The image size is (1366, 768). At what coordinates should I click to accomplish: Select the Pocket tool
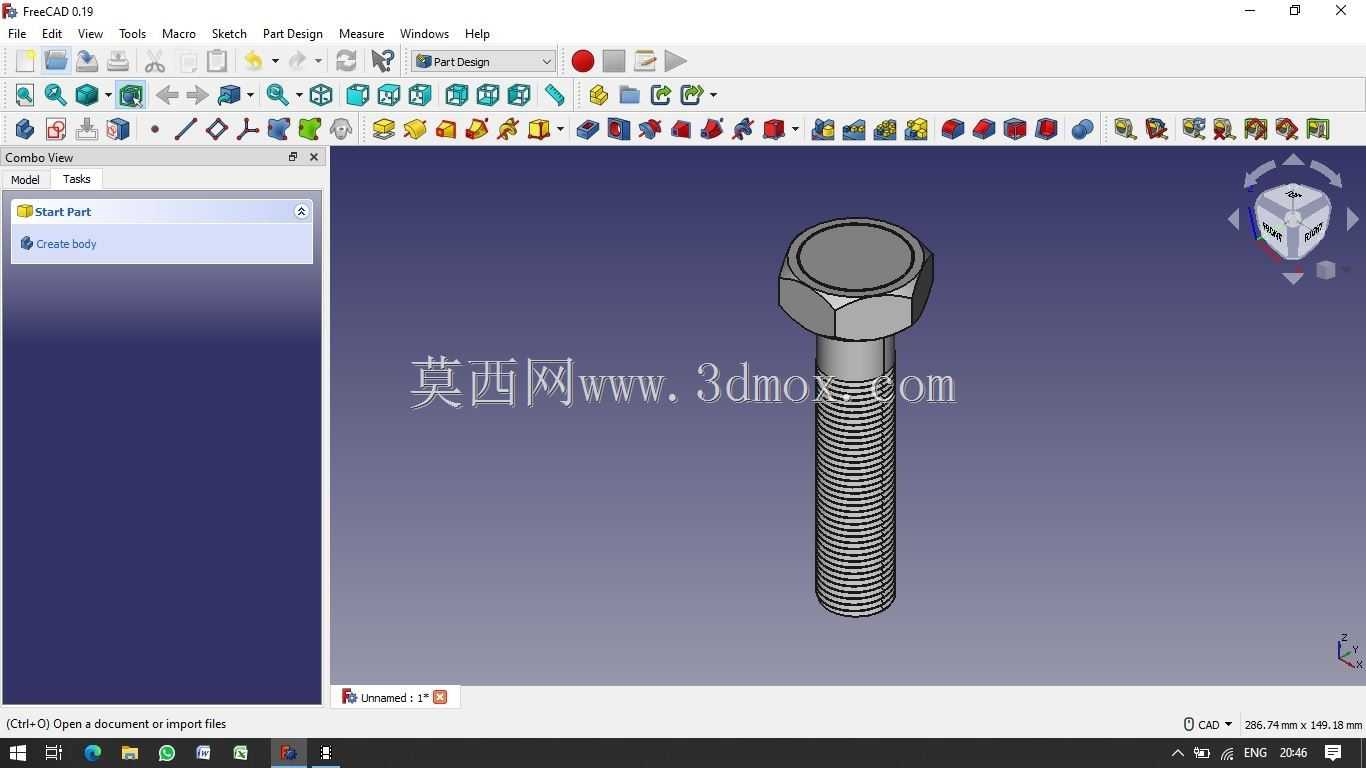[x=588, y=129]
